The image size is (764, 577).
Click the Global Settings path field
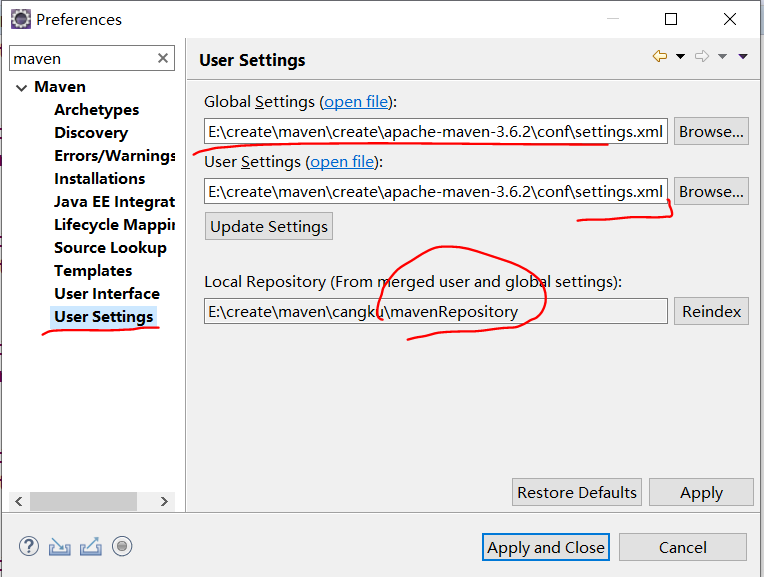[436, 131]
